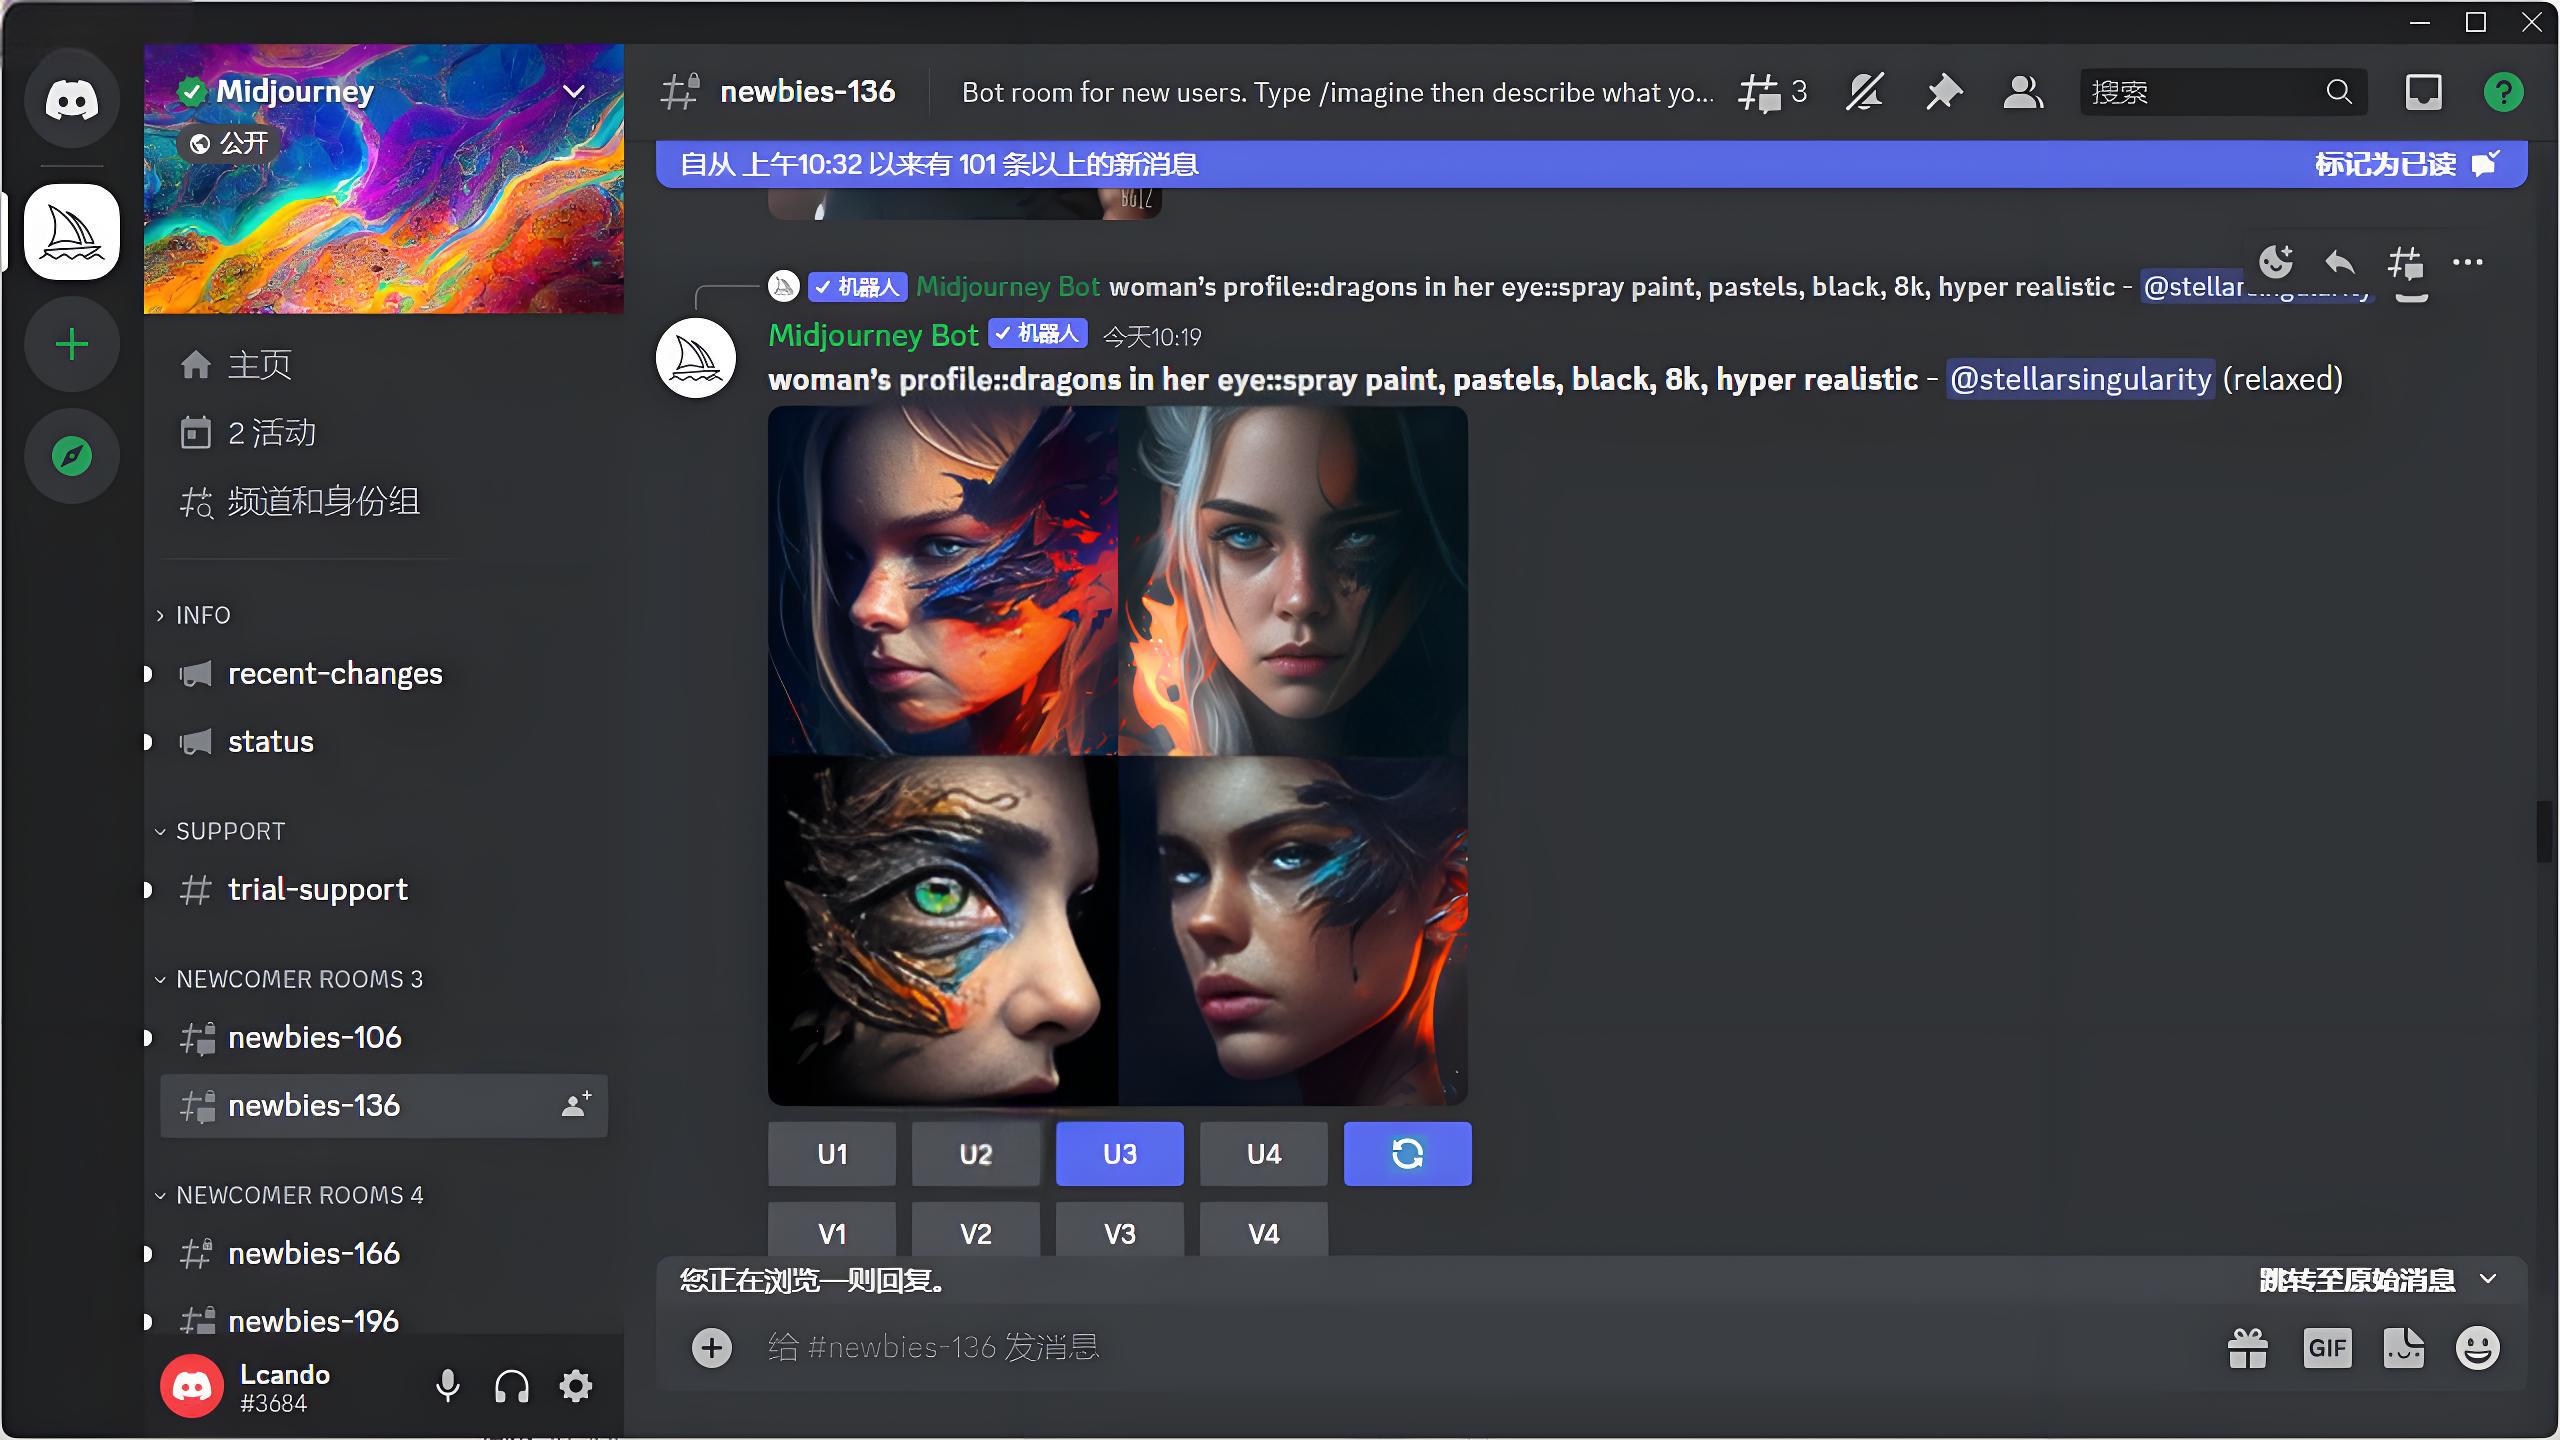Screen dimensions: 2560x1440
Task: Open Discord direct messages home
Action: tap(72, 100)
